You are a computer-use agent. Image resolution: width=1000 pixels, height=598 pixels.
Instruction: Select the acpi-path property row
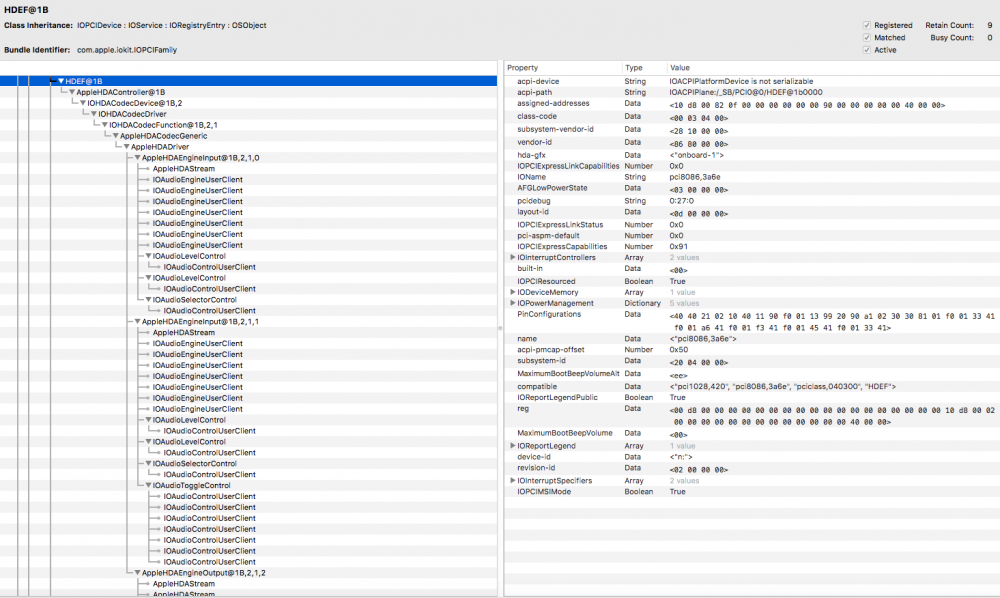[x=752, y=92]
